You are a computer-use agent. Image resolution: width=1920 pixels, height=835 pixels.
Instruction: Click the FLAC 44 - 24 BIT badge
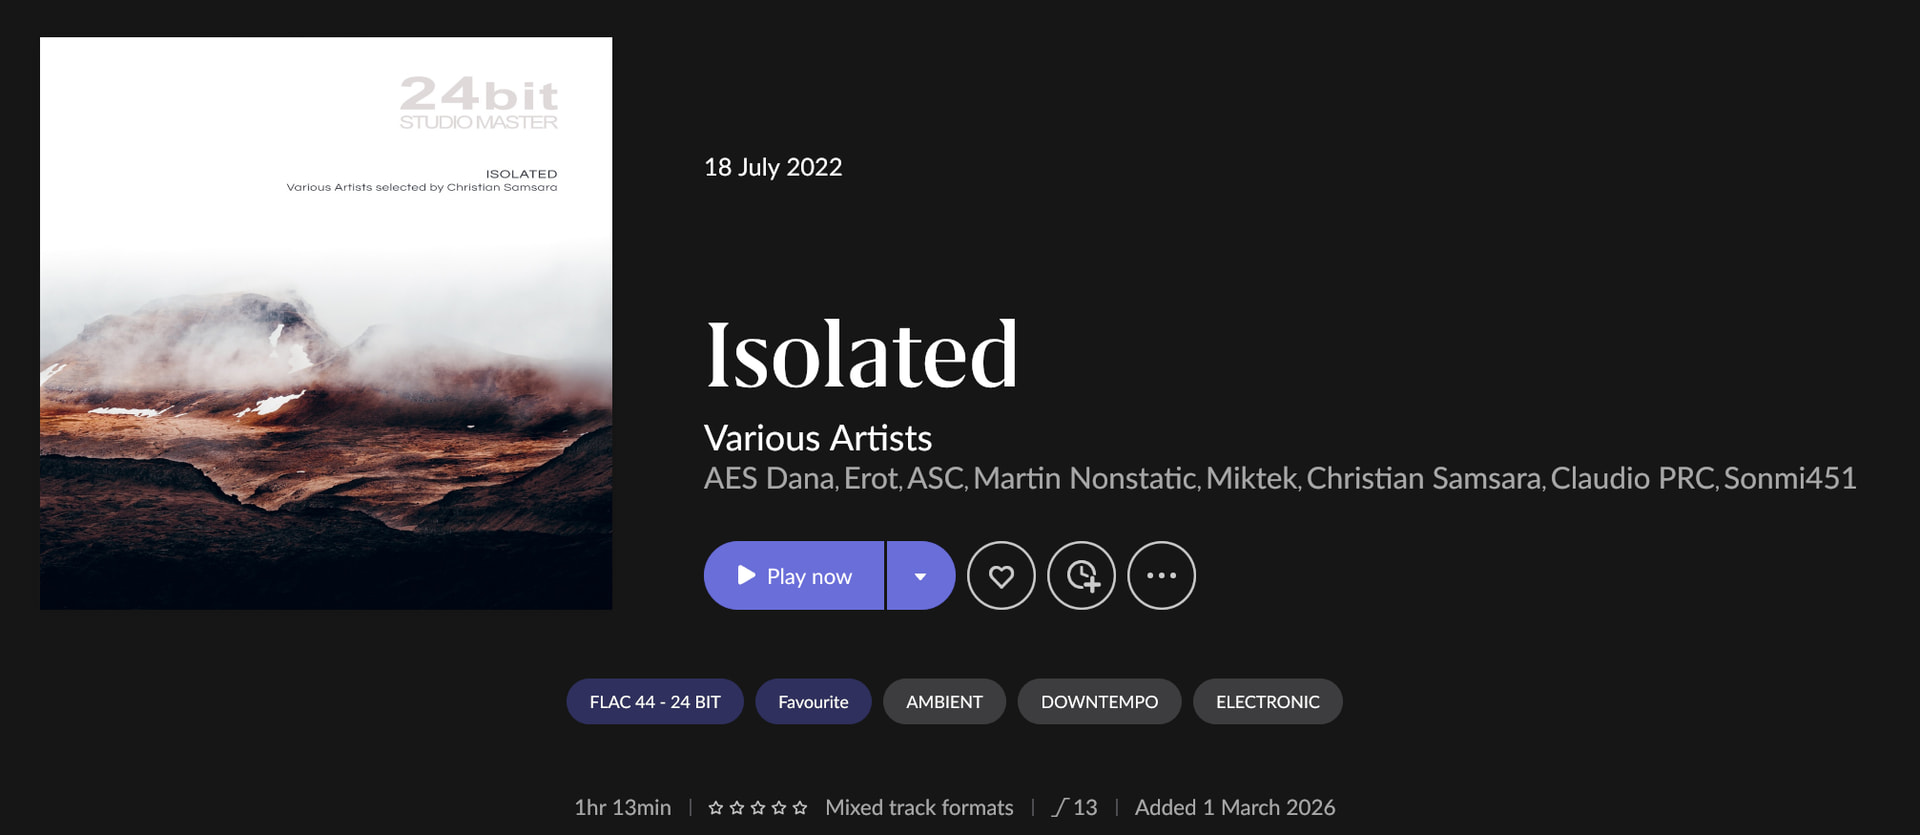click(654, 702)
